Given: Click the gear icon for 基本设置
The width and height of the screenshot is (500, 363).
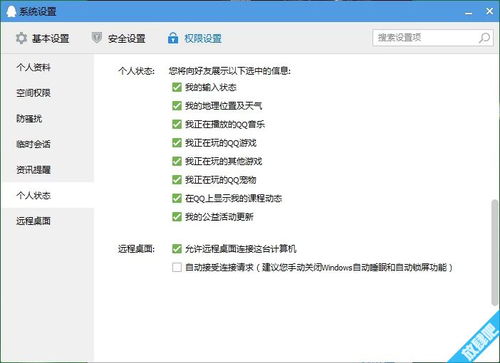Looking at the screenshot, I should pos(21,38).
